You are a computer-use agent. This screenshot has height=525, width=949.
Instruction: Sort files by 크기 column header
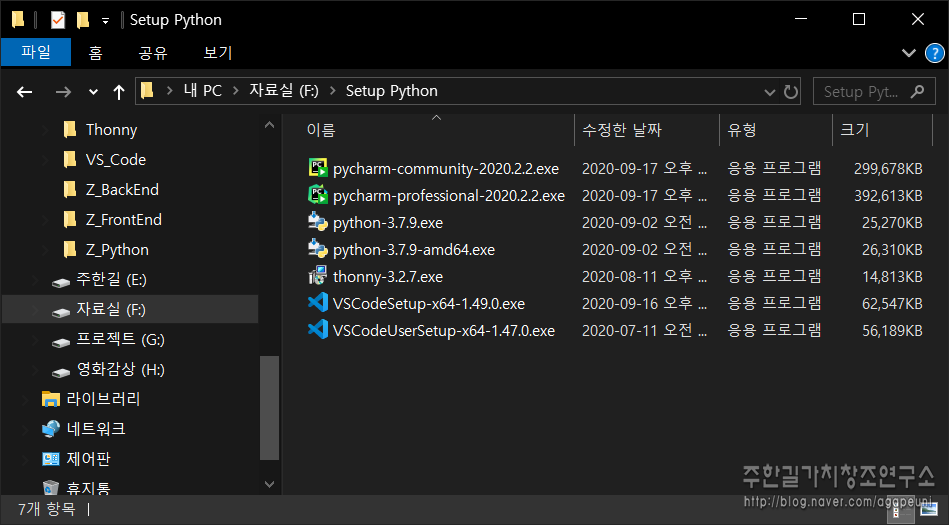[x=882, y=130]
